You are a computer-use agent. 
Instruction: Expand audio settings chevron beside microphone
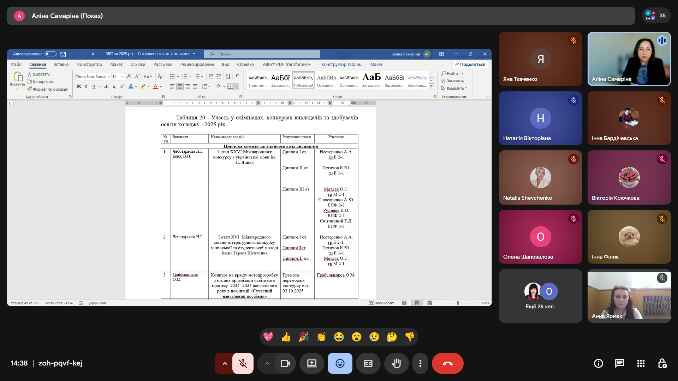[224, 364]
